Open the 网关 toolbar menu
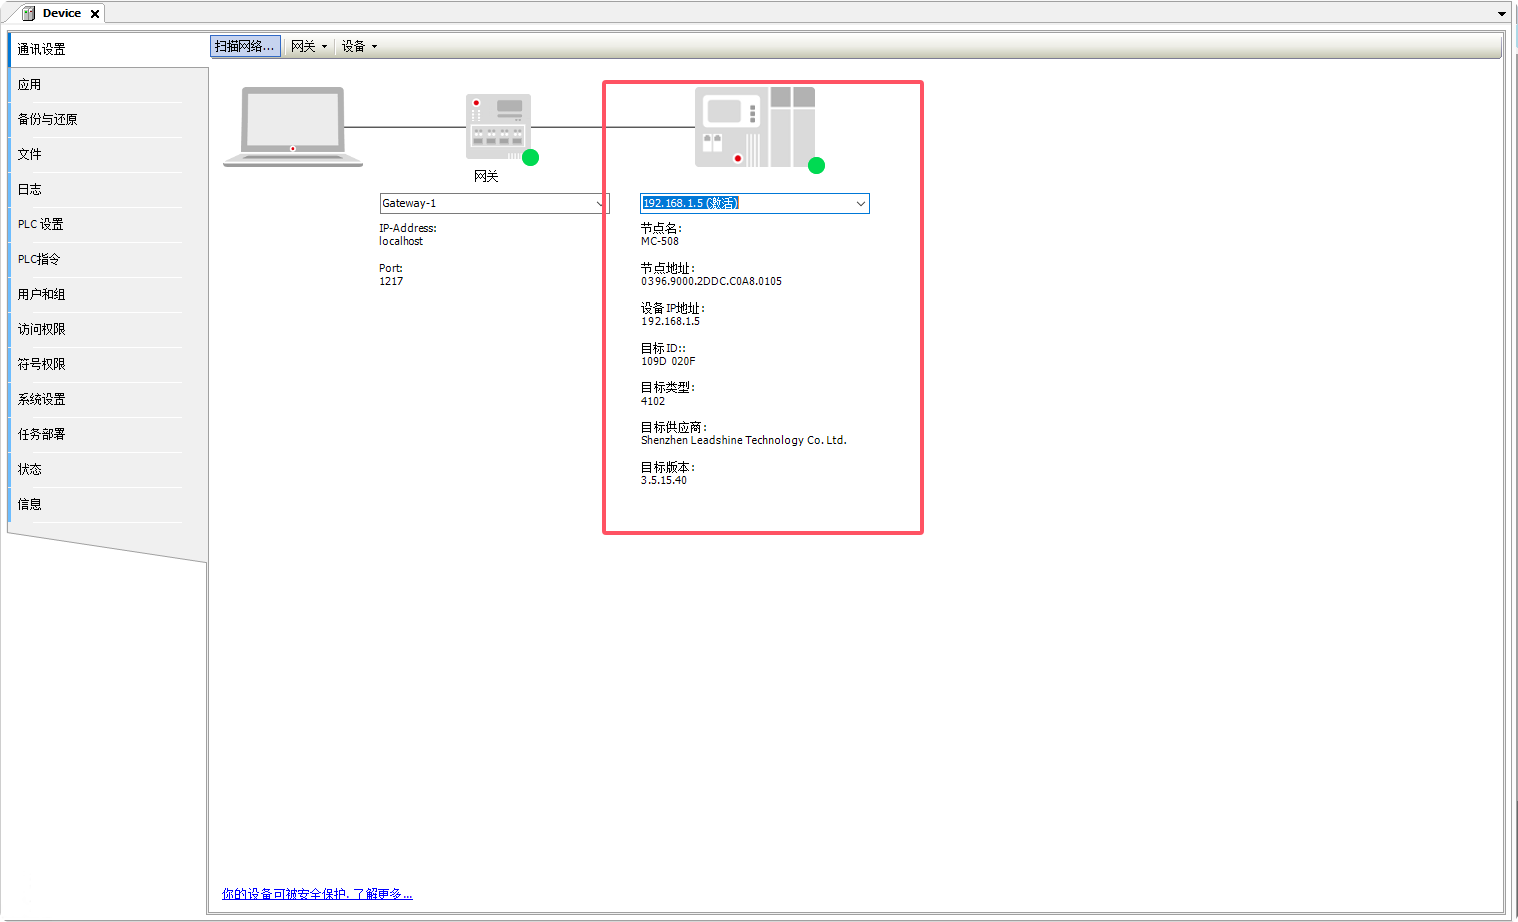Image resolution: width=1518 pixels, height=922 pixels. click(x=309, y=46)
